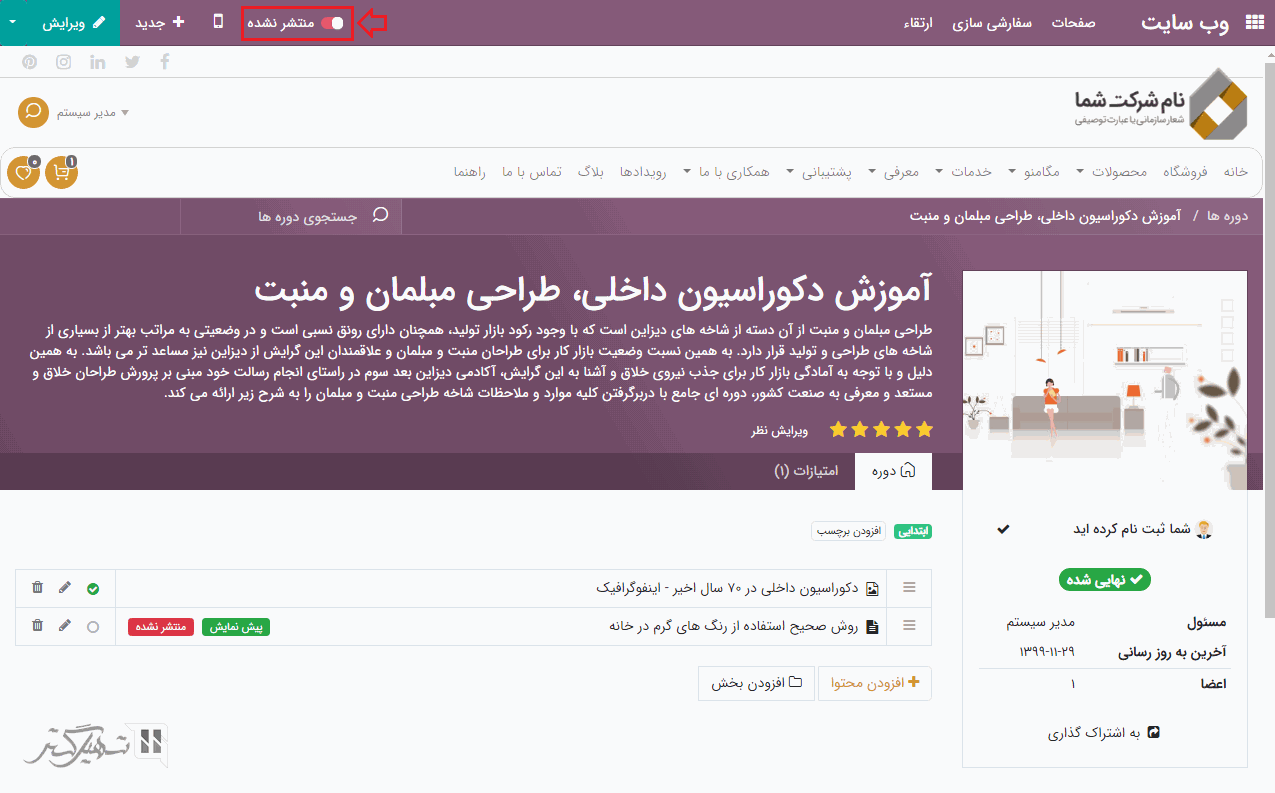Edit the warm colors content with pencil icon
This screenshot has width=1275, height=793.
pos(65,626)
